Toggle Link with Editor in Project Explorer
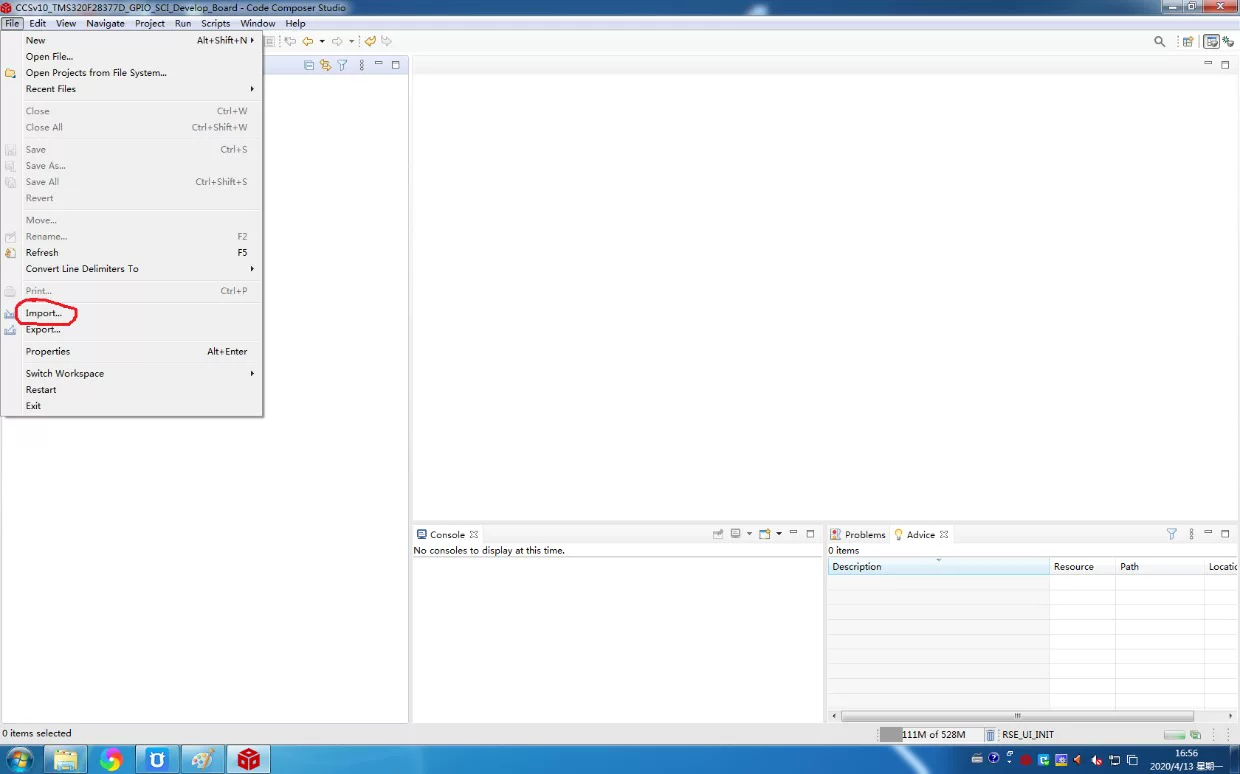 pyautogui.click(x=325, y=65)
